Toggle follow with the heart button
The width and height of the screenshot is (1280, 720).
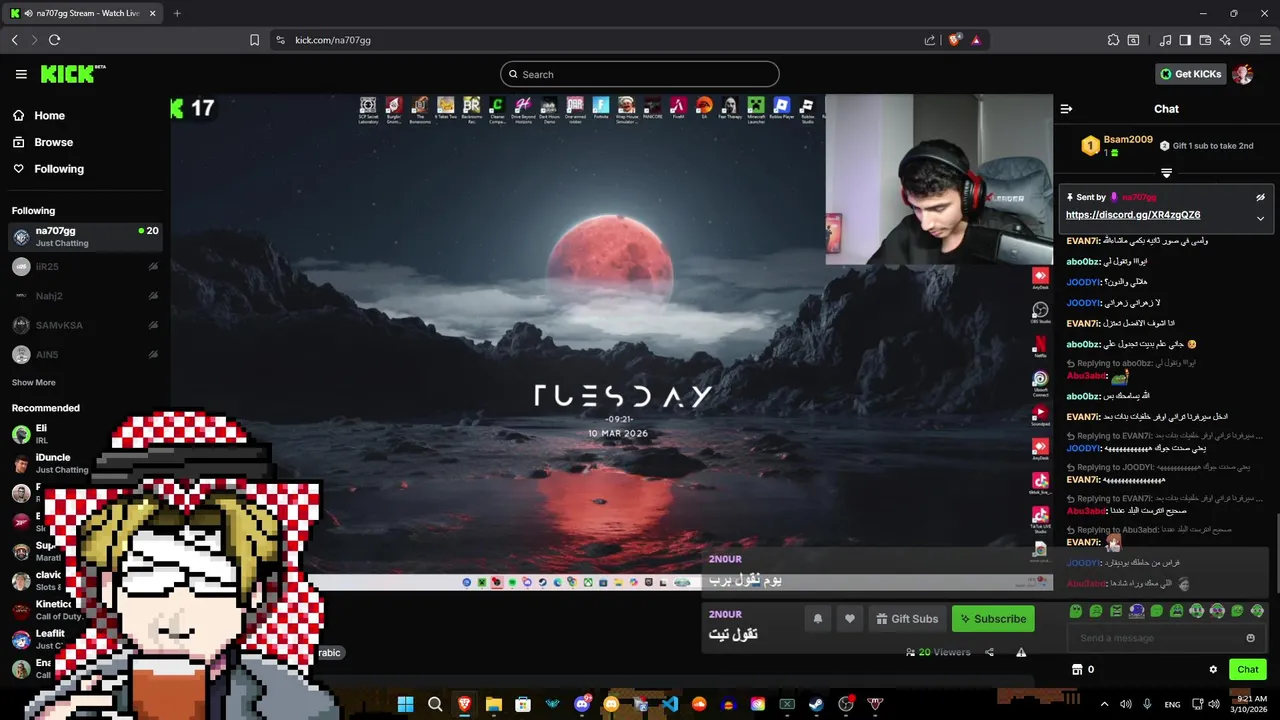click(850, 619)
